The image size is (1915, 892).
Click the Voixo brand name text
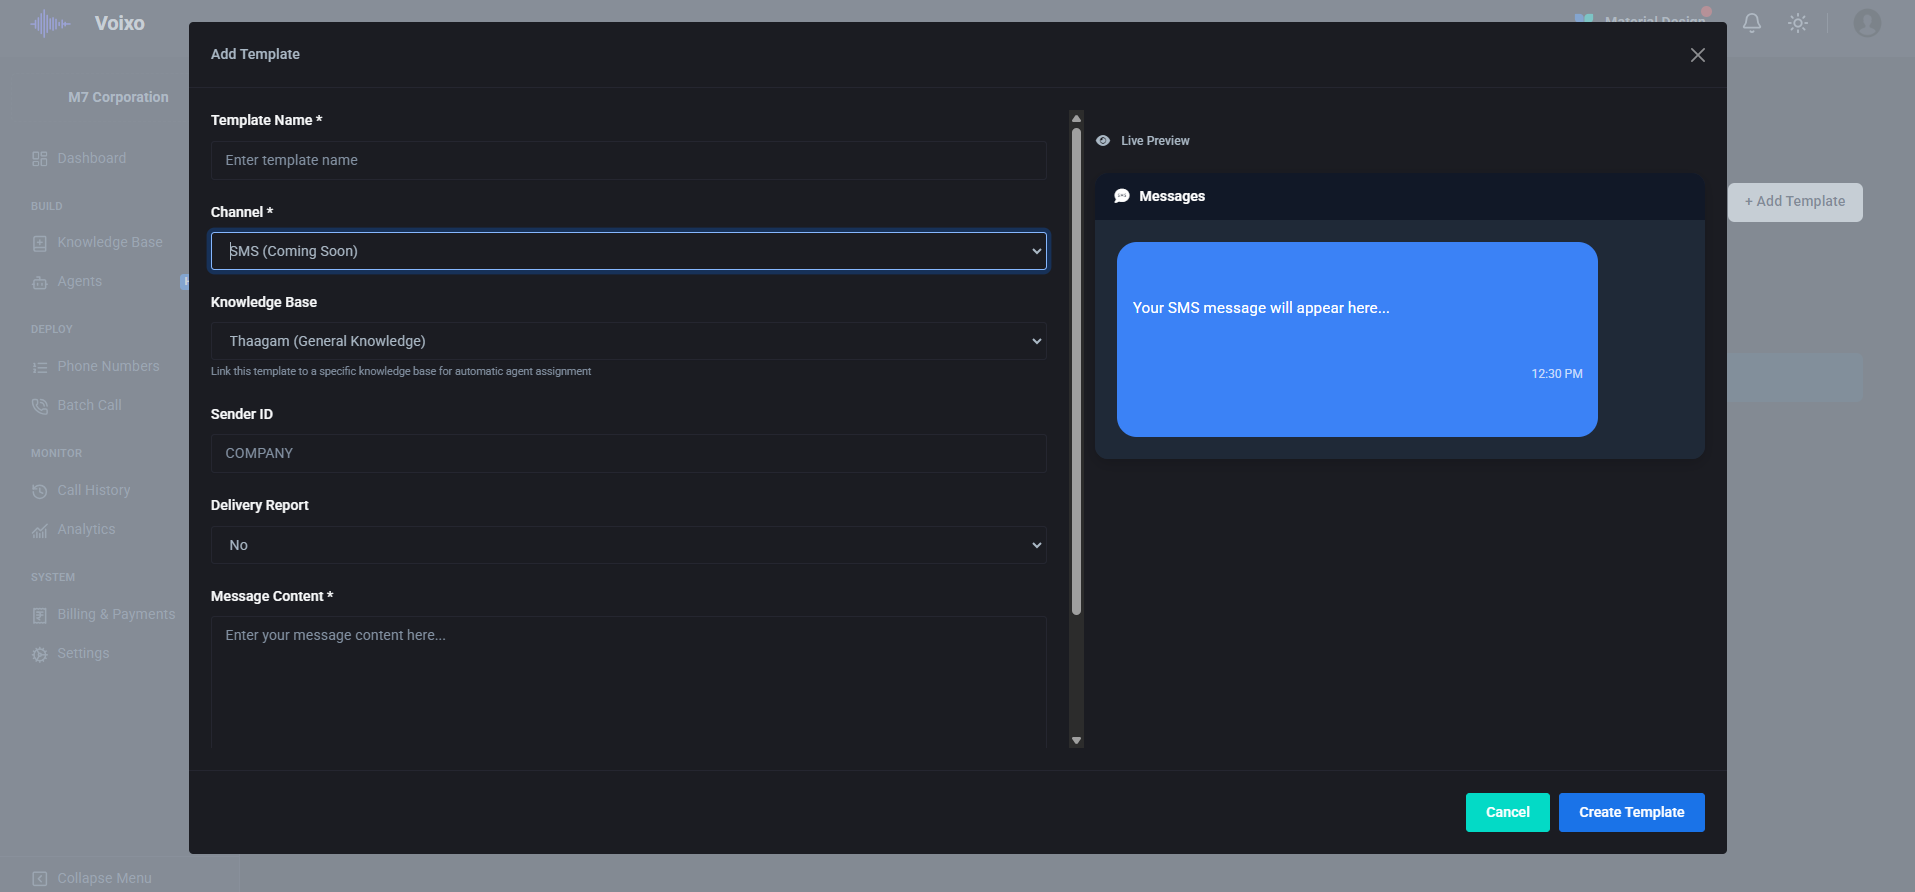pyautogui.click(x=120, y=23)
